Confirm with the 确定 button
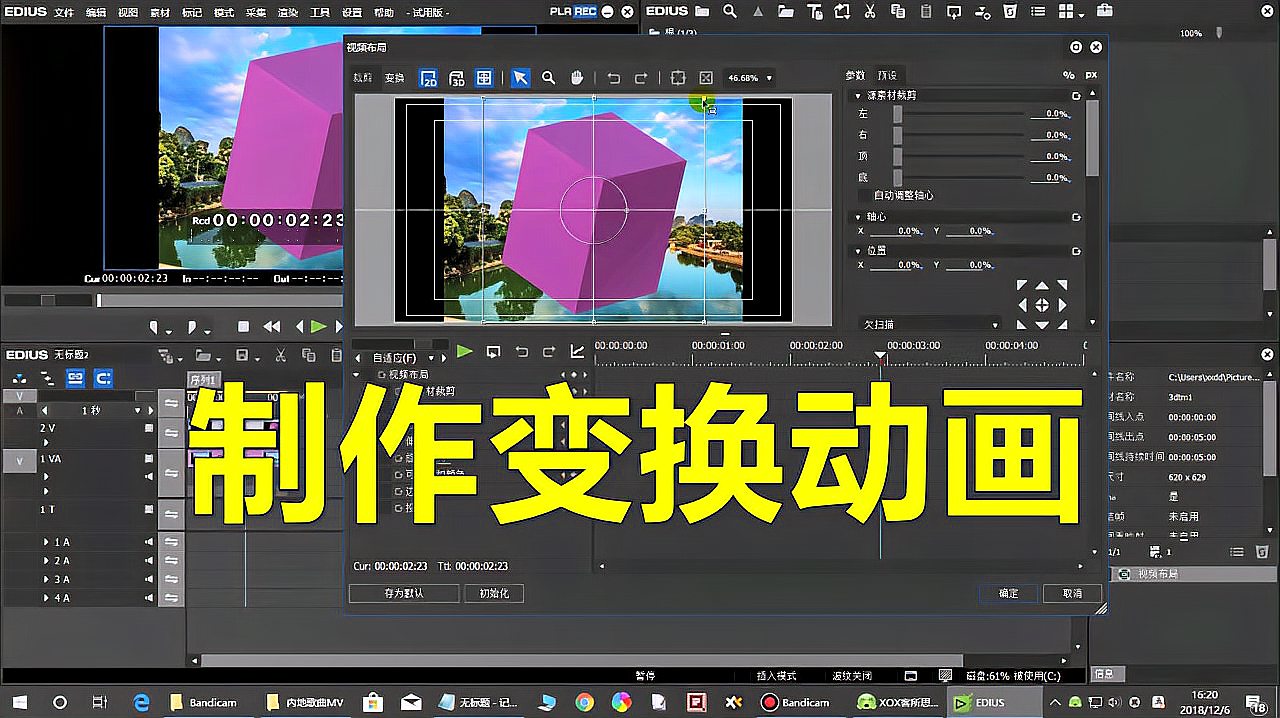Viewport: 1280px width, 718px height. coord(1007,593)
